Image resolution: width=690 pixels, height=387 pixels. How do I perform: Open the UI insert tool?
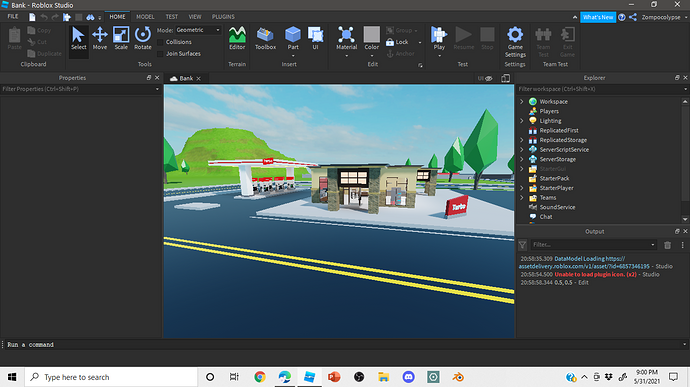point(315,39)
